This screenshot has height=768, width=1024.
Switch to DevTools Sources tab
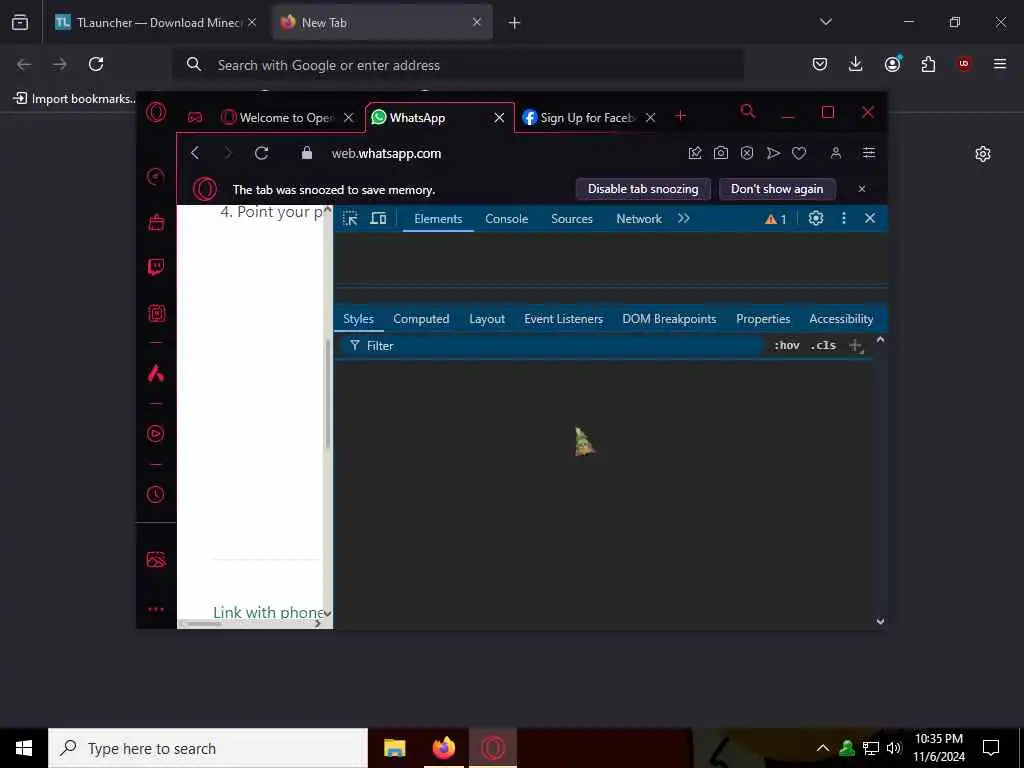tap(572, 219)
